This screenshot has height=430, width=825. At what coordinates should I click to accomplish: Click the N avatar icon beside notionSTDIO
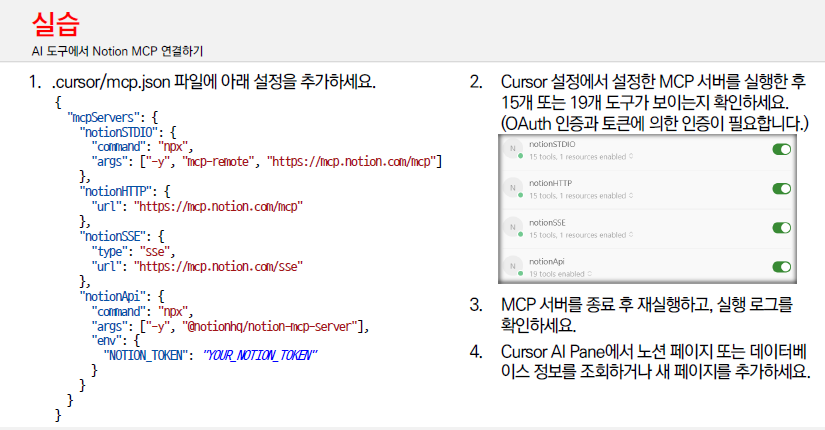512,149
